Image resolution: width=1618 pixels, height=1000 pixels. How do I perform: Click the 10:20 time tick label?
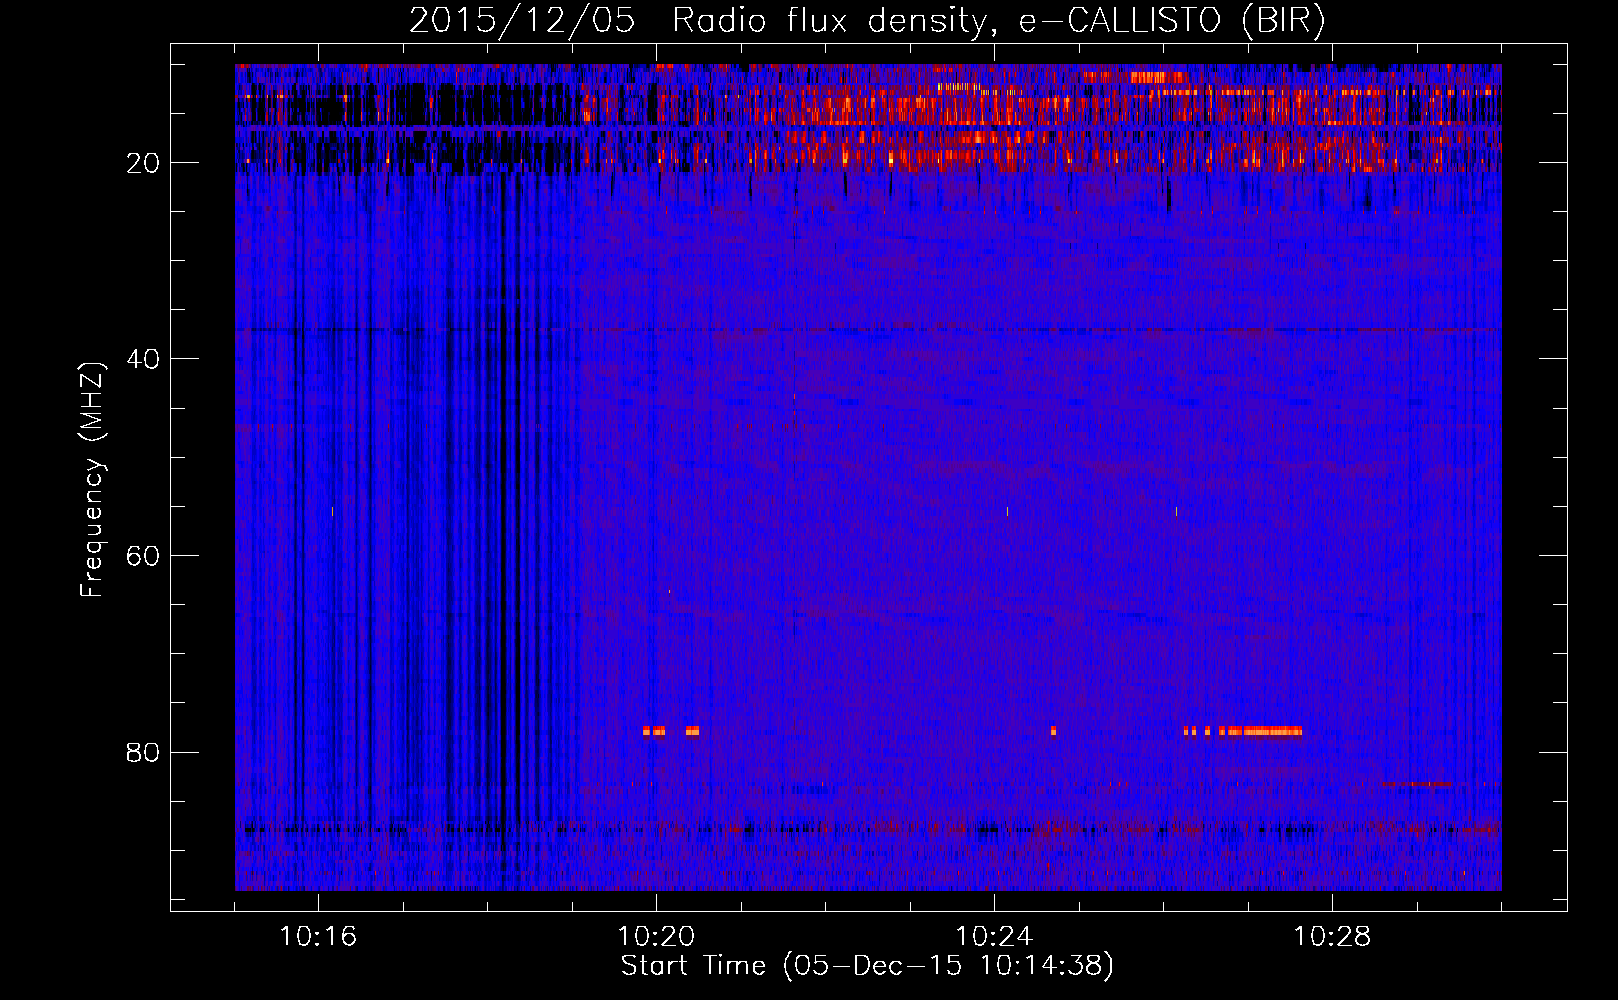656,937
